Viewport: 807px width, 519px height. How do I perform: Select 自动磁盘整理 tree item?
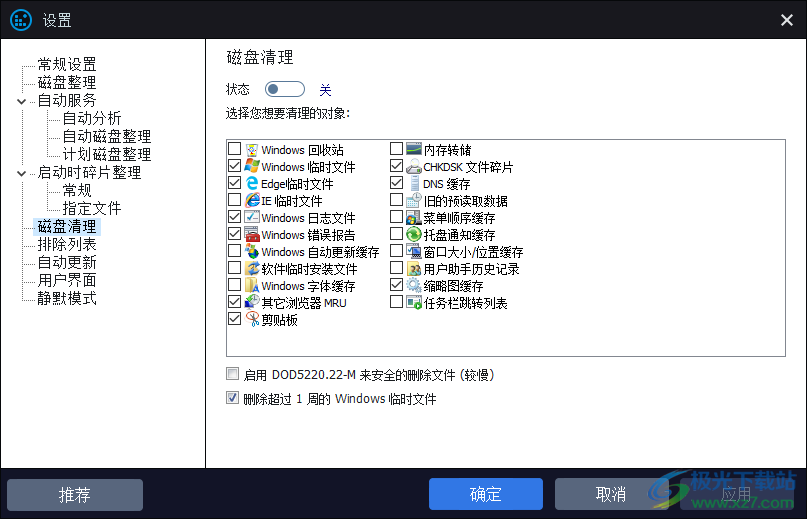tap(107, 136)
